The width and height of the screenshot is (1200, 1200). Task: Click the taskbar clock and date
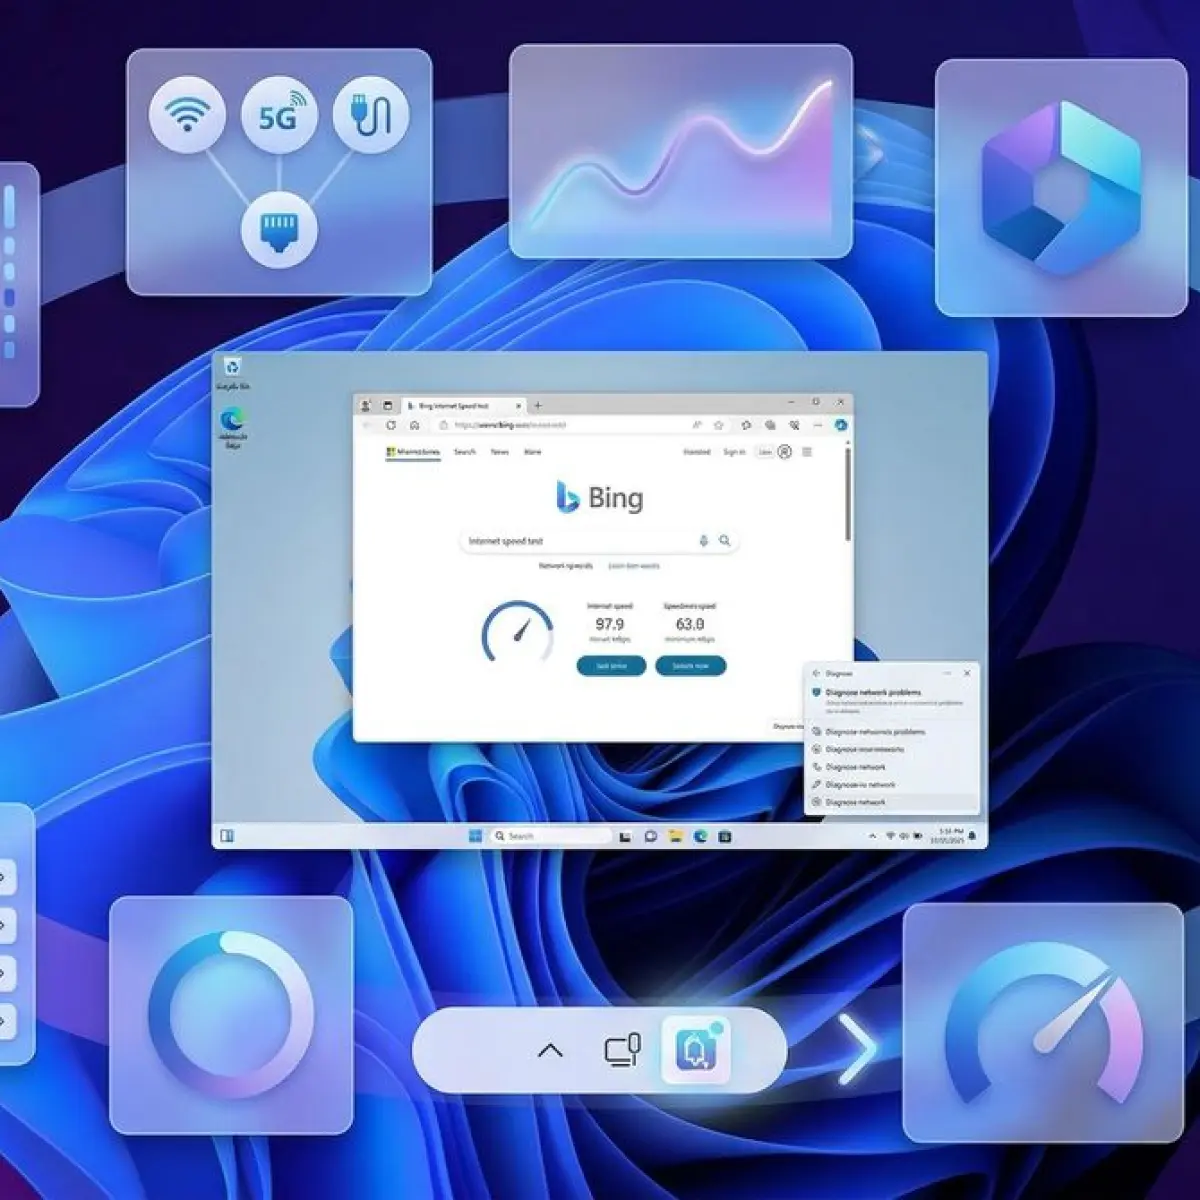tap(948, 836)
